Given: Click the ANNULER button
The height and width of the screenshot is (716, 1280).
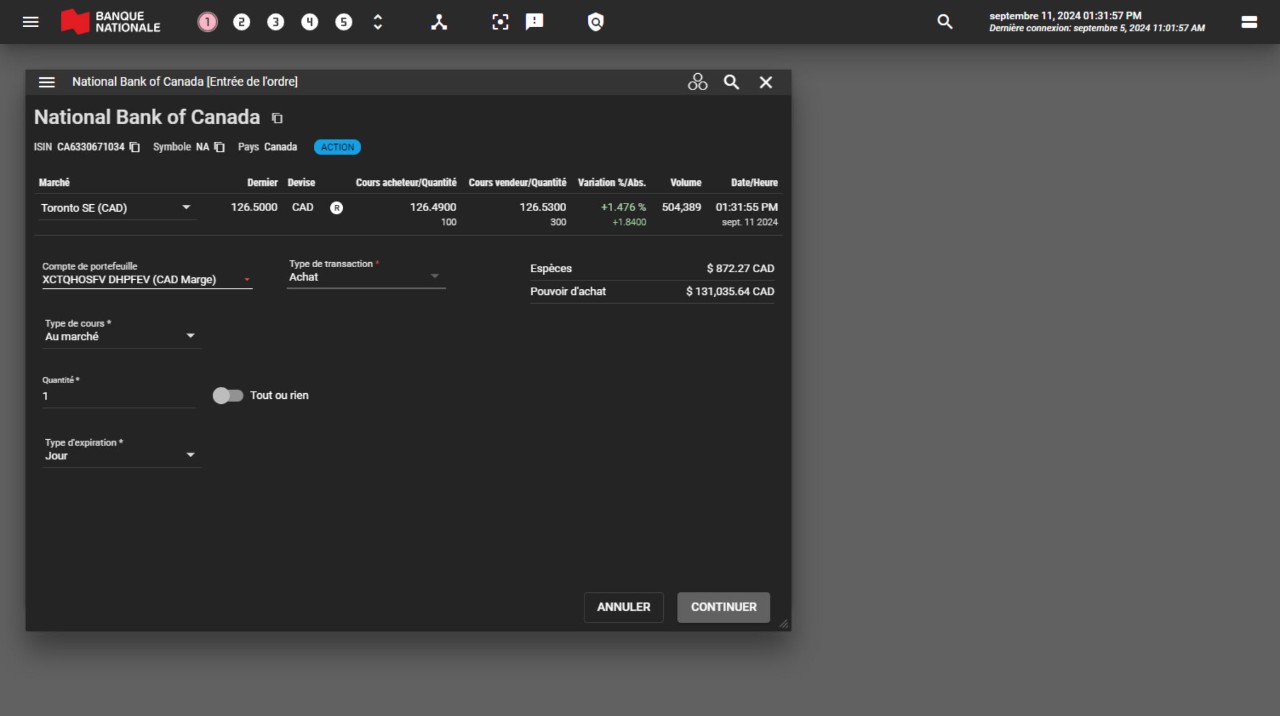Looking at the screenshot, I should (624, 607).
